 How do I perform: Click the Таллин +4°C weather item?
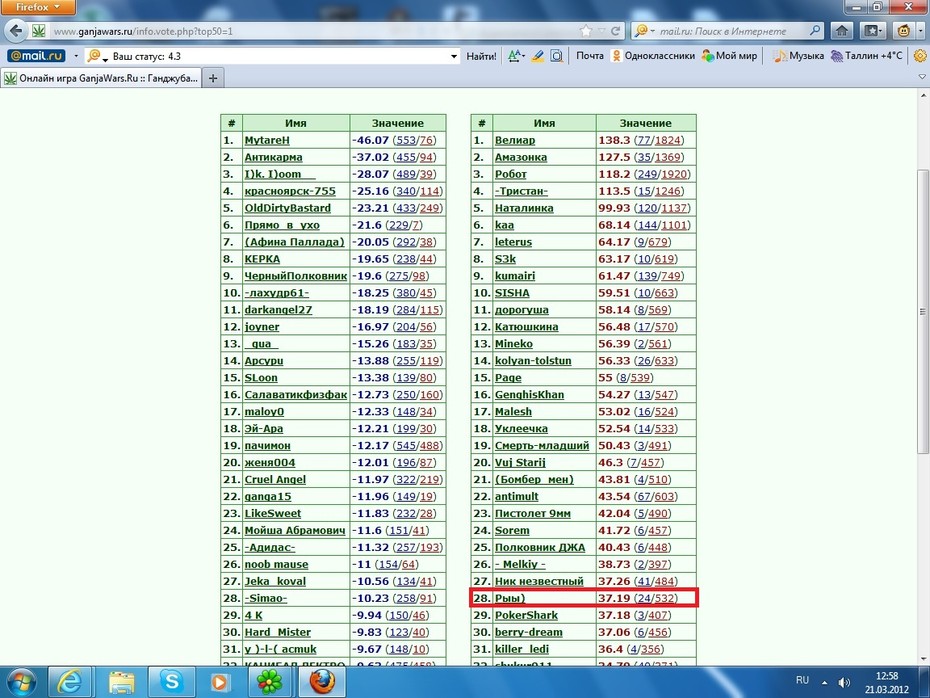(x=867, y=56)
